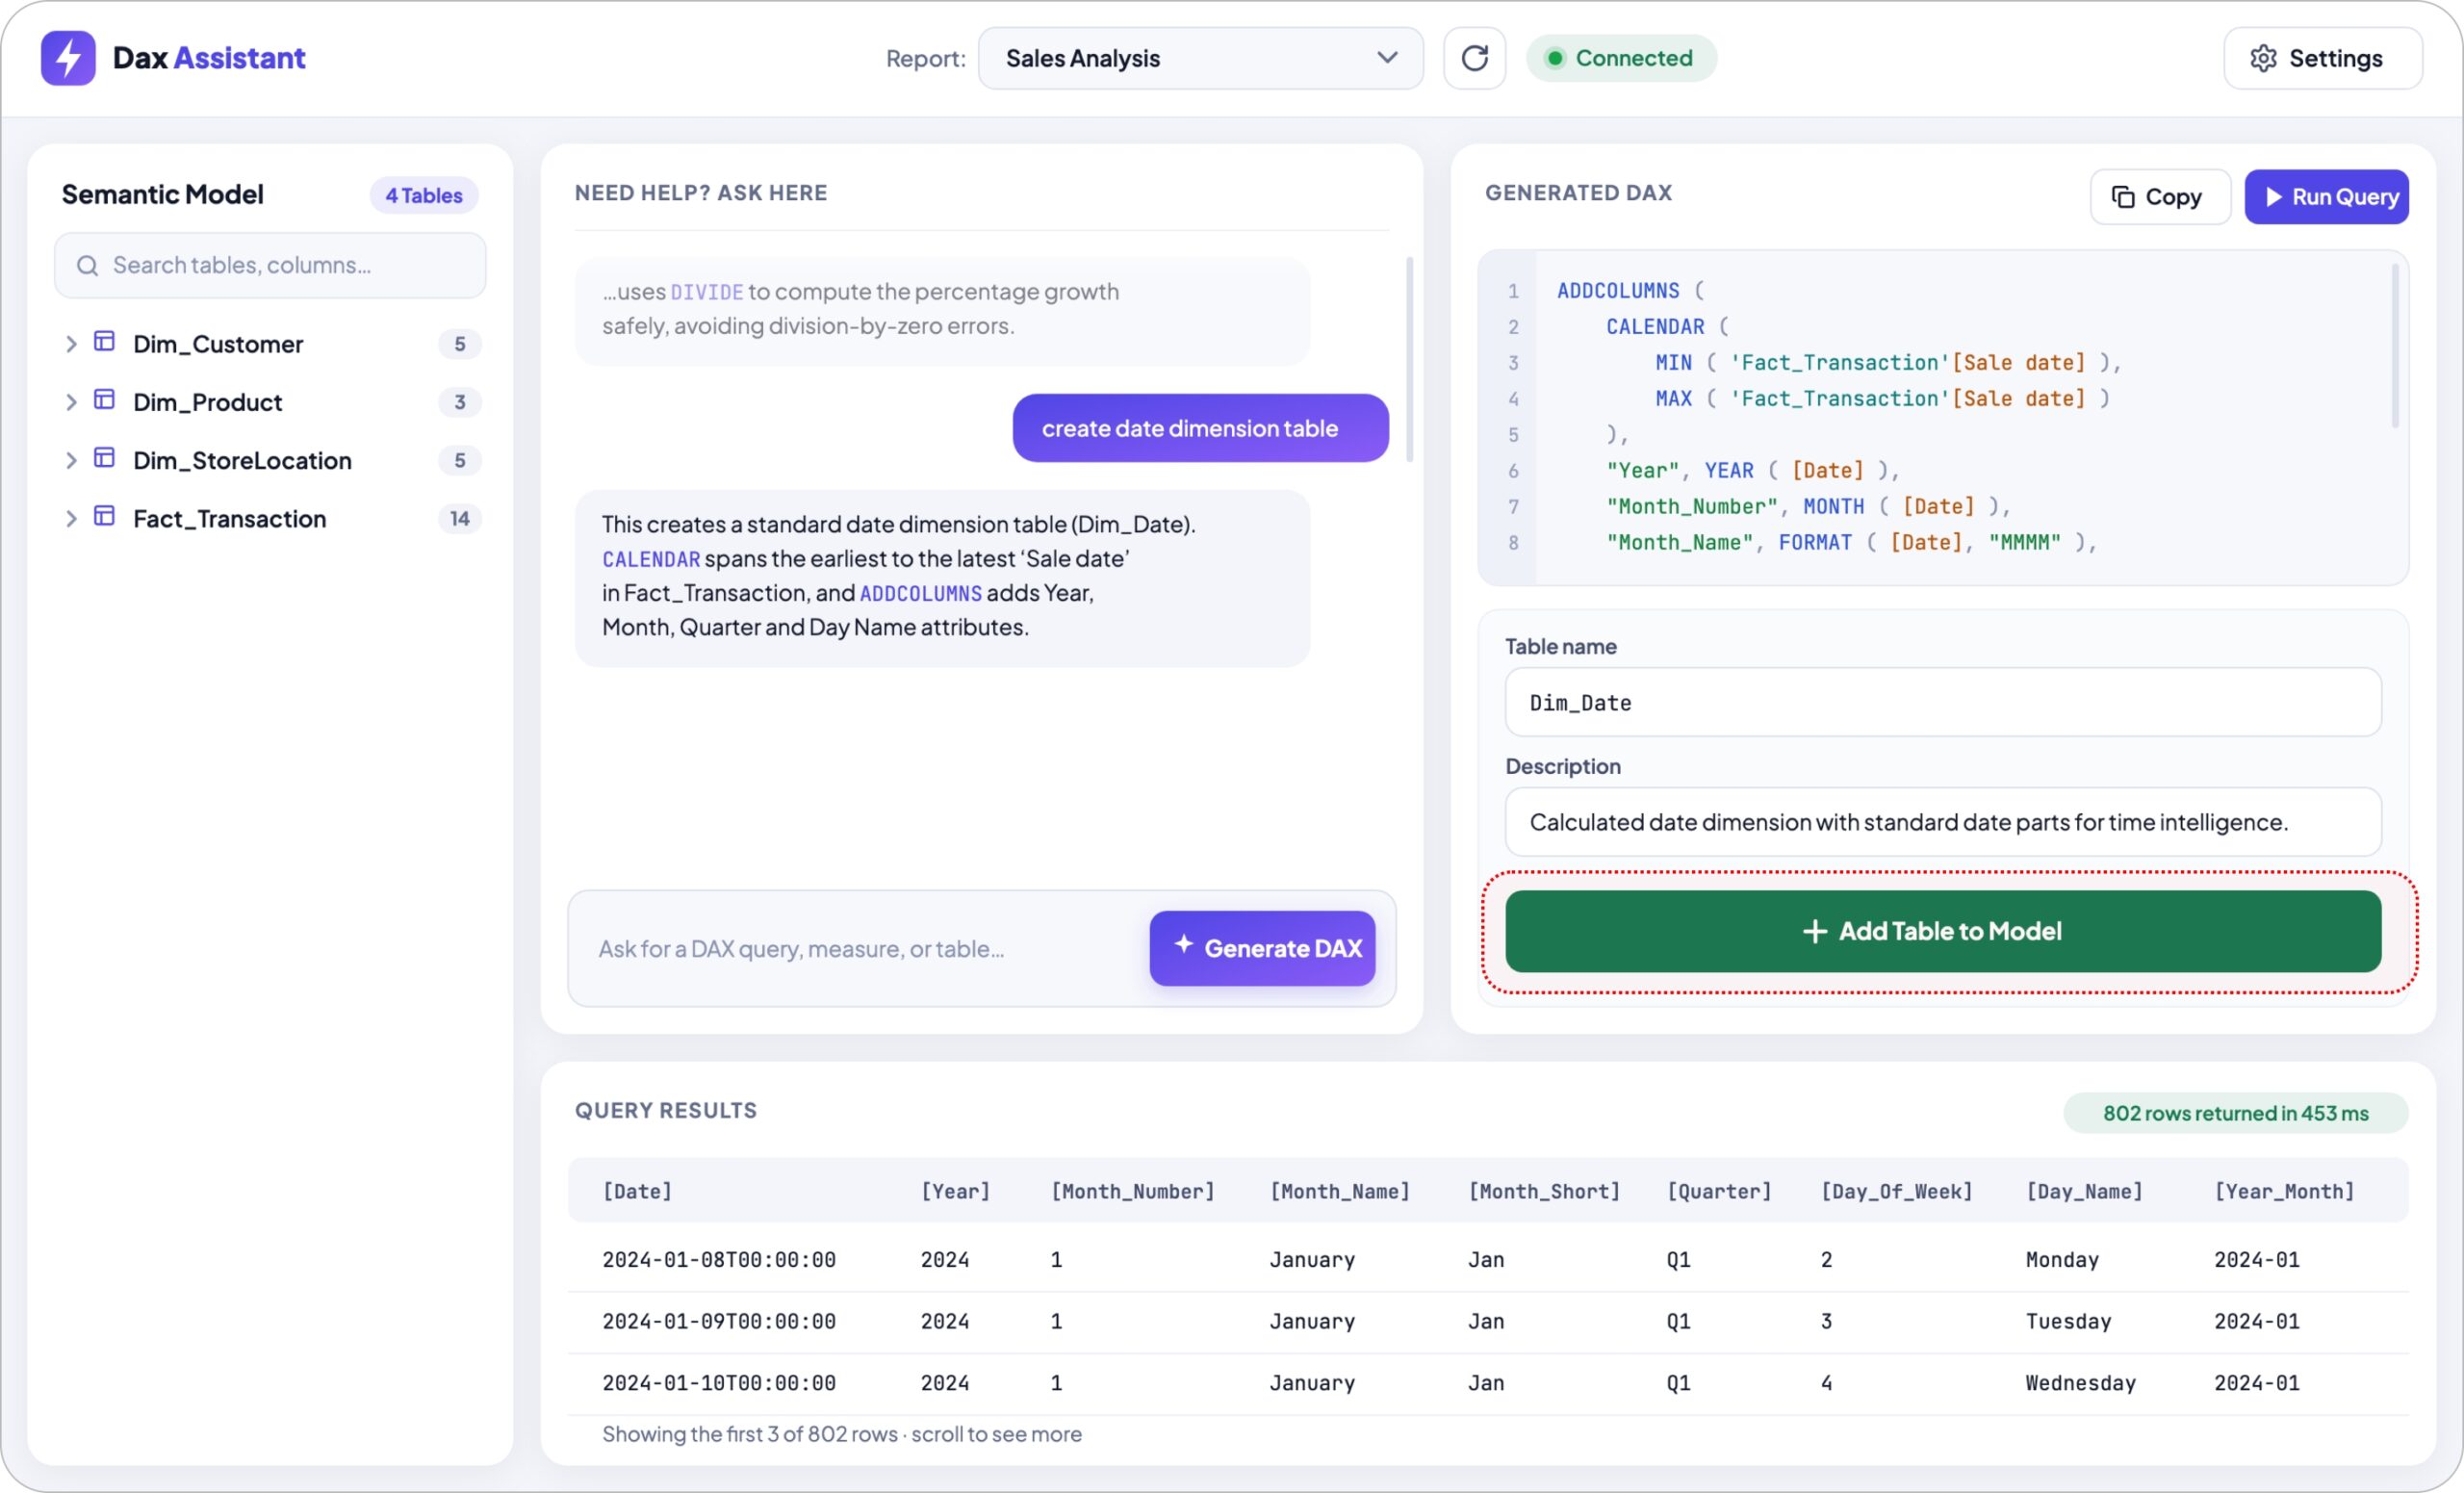Focus the Search tables, columns field
This screenshot has height=1493, width=2464.
point(270,265)
